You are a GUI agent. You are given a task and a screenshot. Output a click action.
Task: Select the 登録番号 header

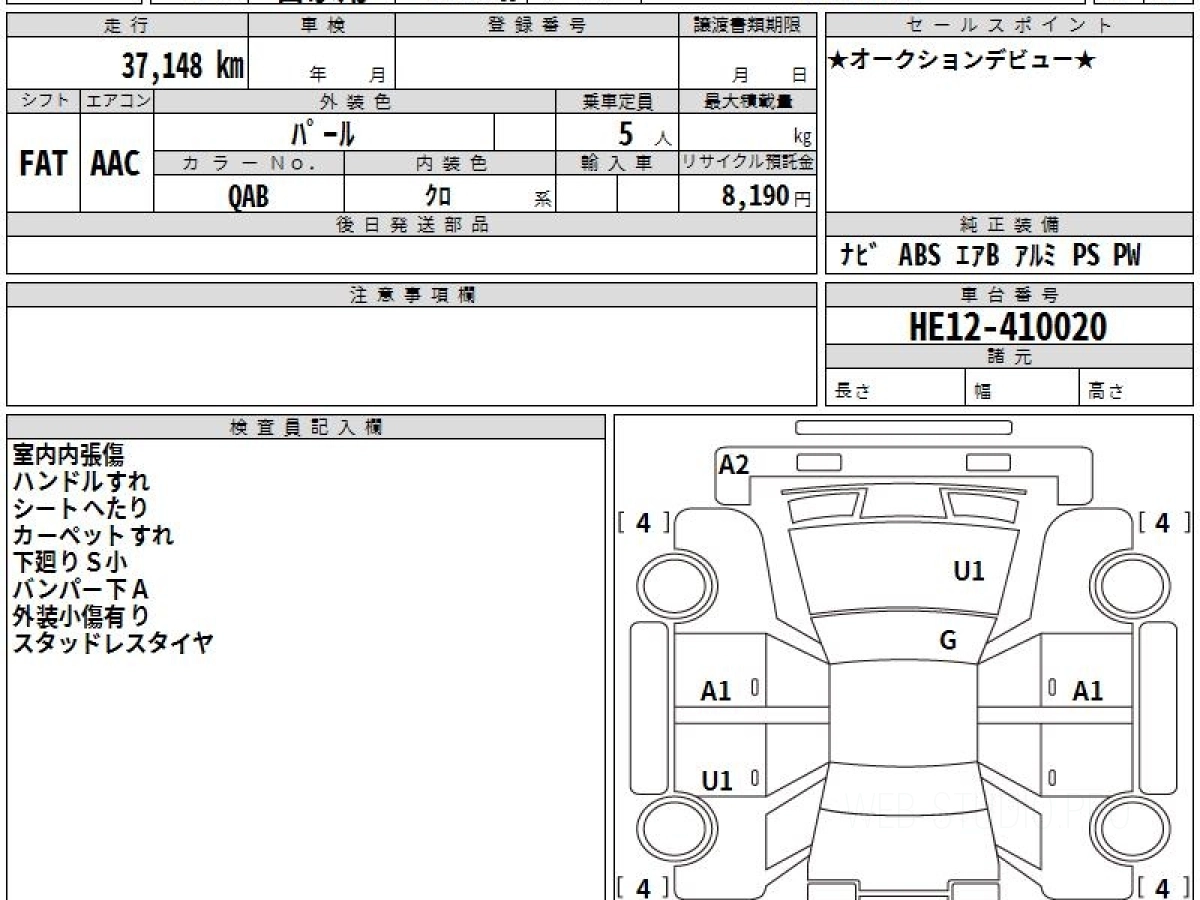click(x=537, y=26)
